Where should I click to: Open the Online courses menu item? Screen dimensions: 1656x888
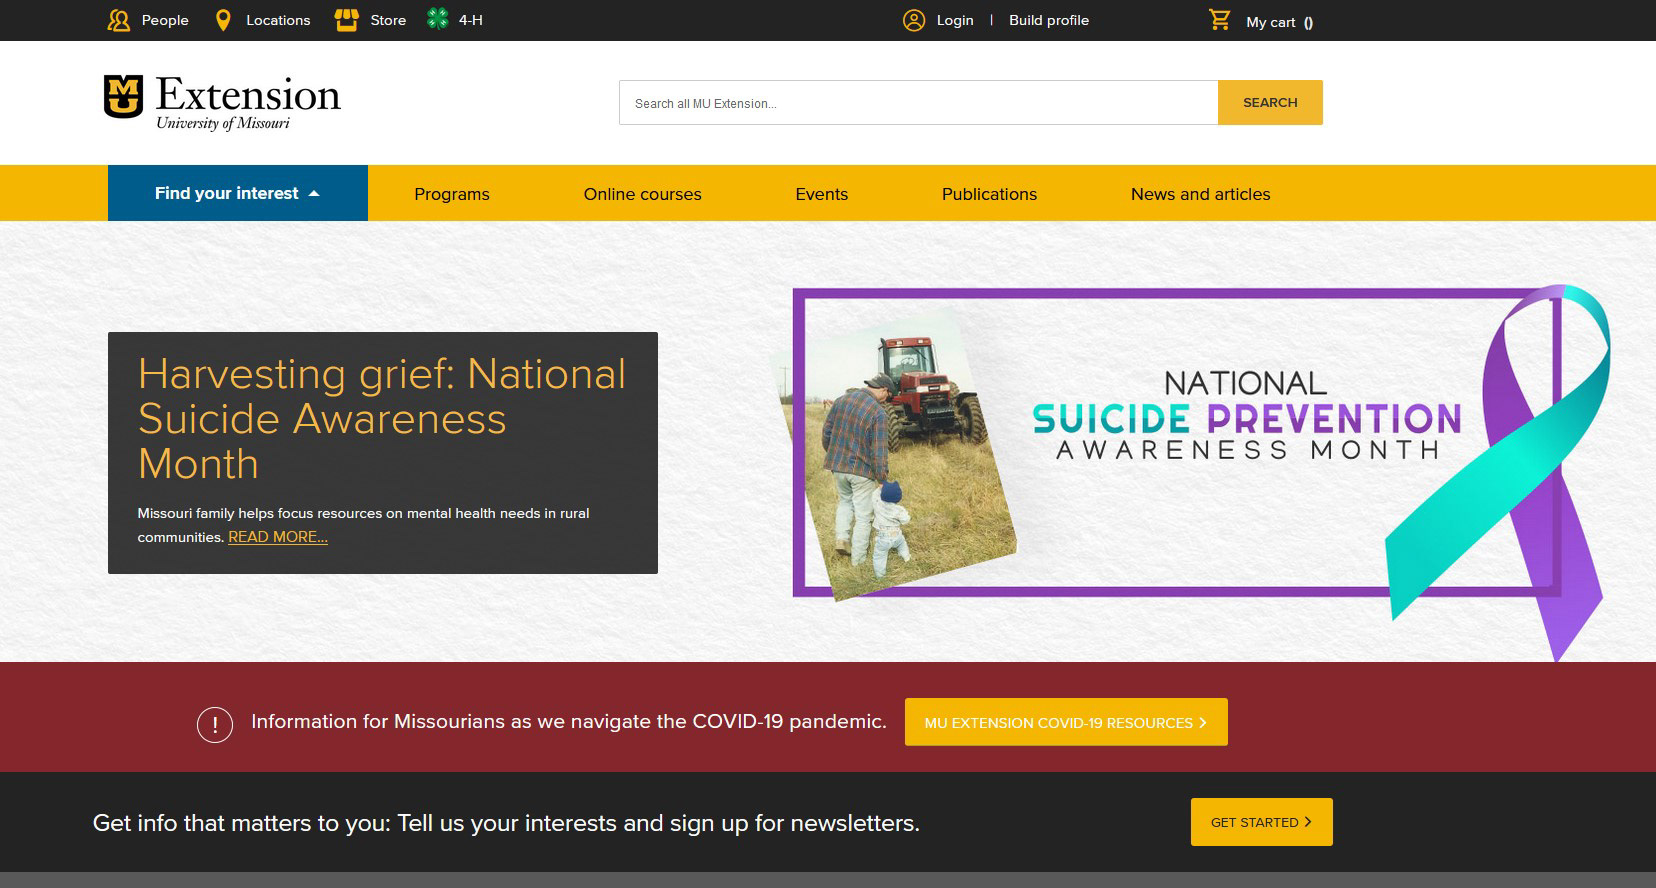[643, 194]
